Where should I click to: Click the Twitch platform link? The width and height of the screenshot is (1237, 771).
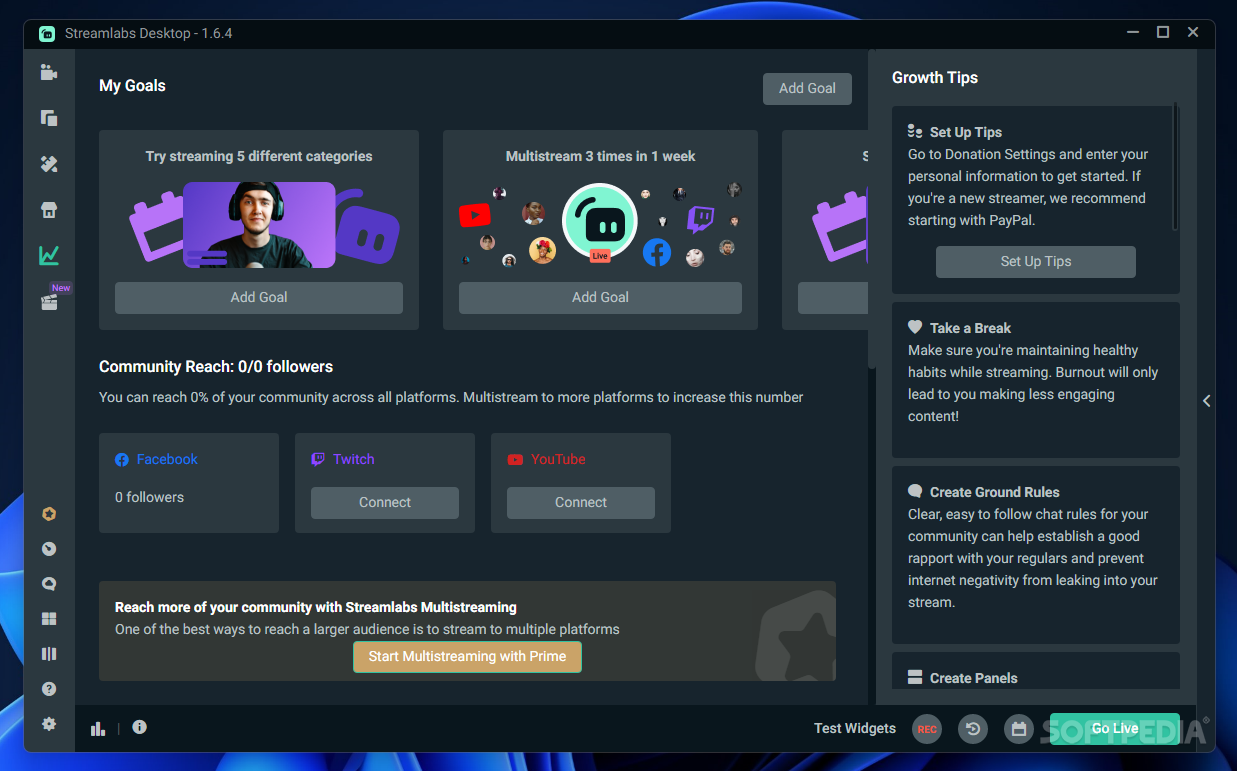tap(353, 459)
